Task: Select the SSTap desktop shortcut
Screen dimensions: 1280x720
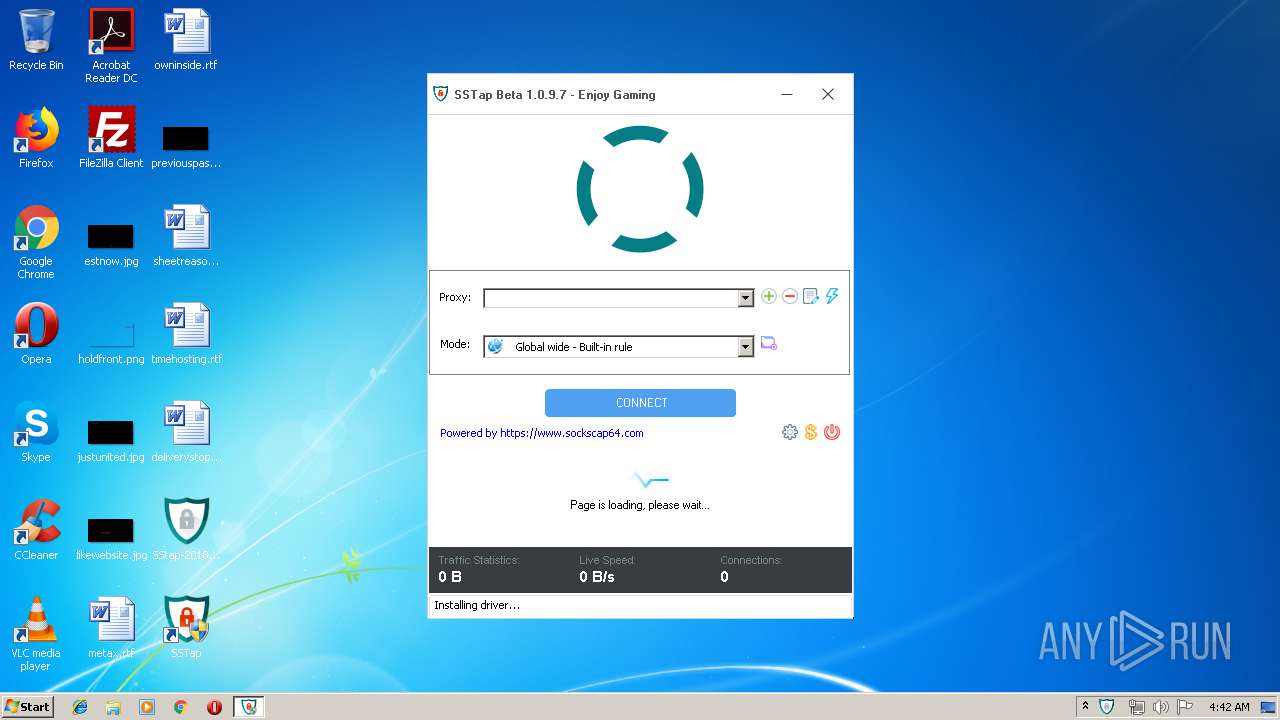Action: click(x=186, y=628)
